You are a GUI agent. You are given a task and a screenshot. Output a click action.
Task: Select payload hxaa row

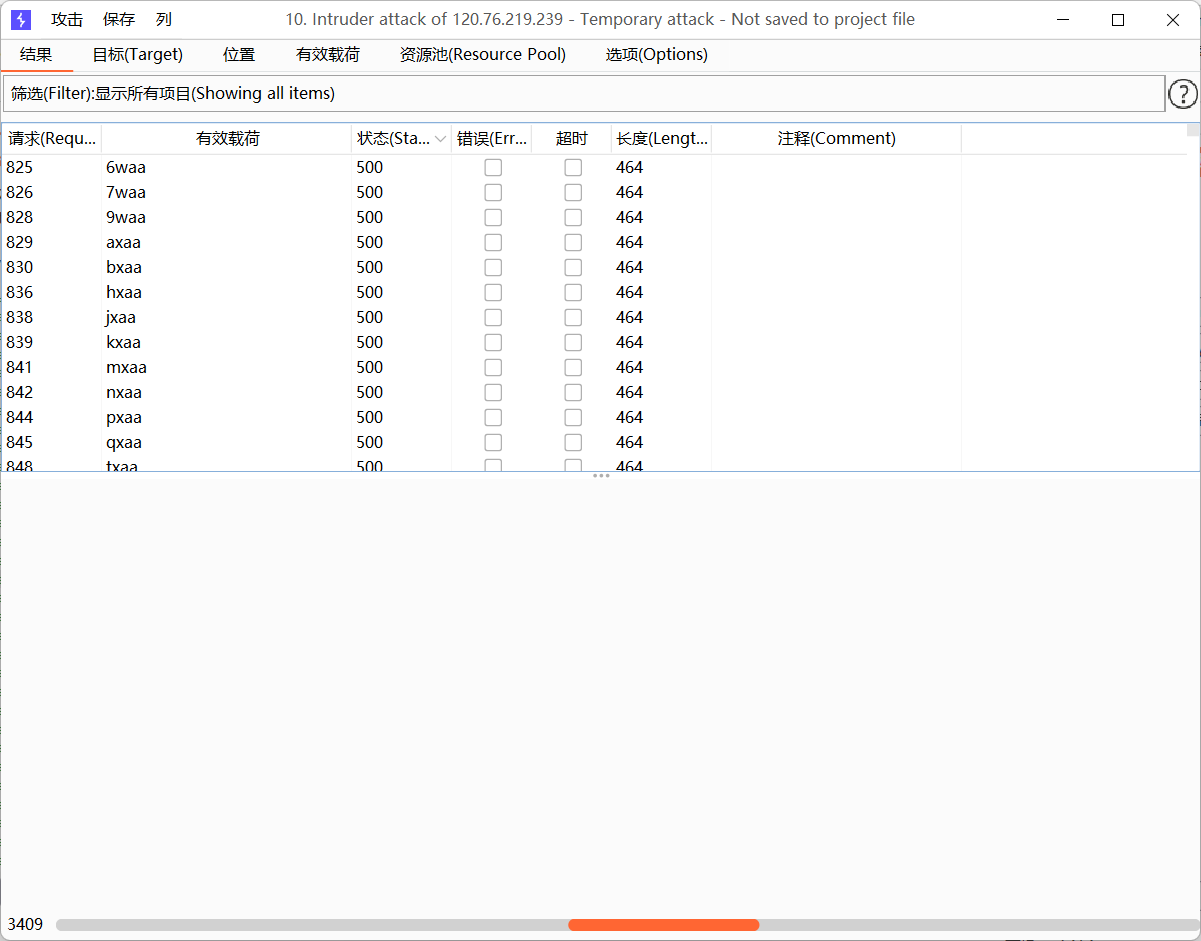[x=594, y=293]
